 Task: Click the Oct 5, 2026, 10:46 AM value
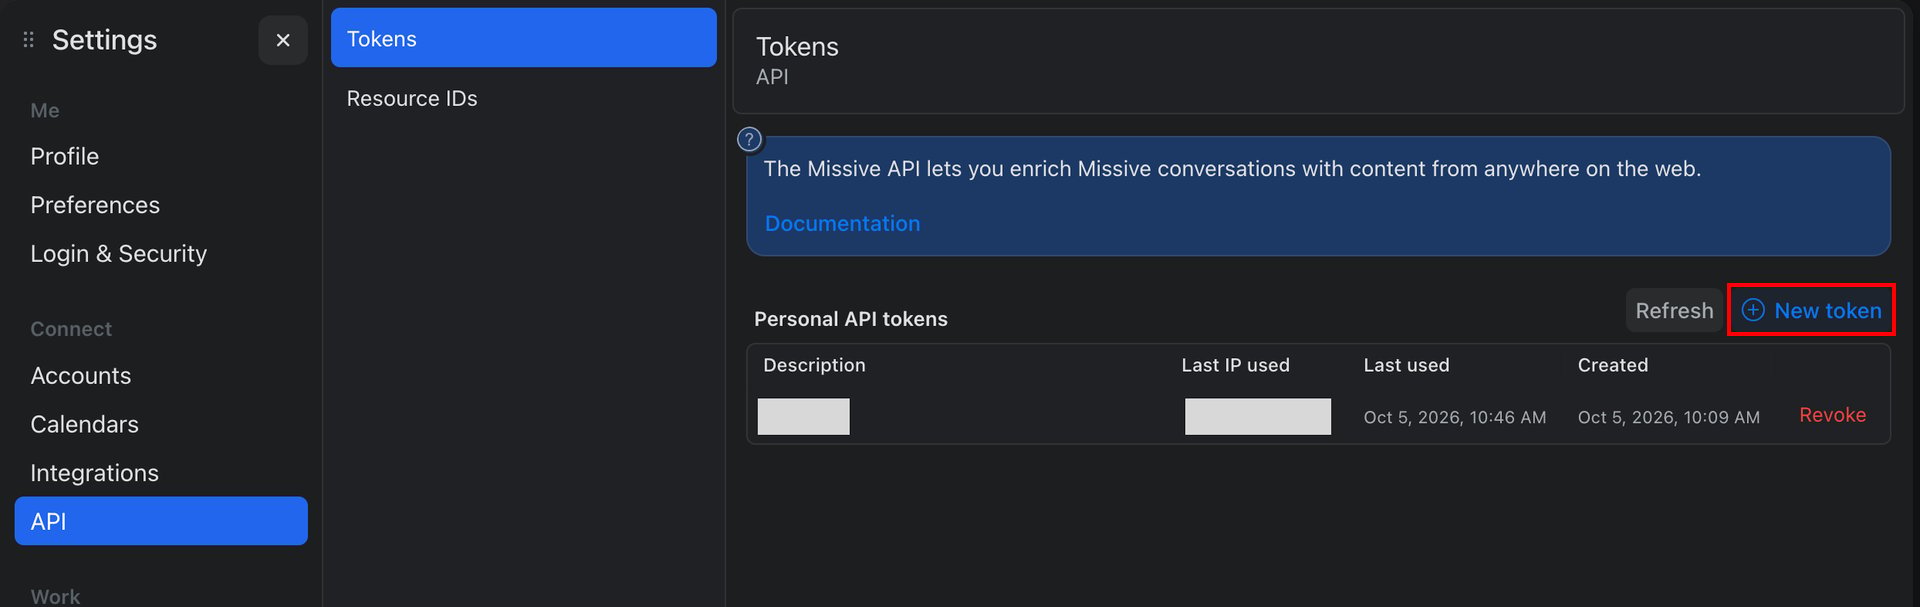[1455, 417]
